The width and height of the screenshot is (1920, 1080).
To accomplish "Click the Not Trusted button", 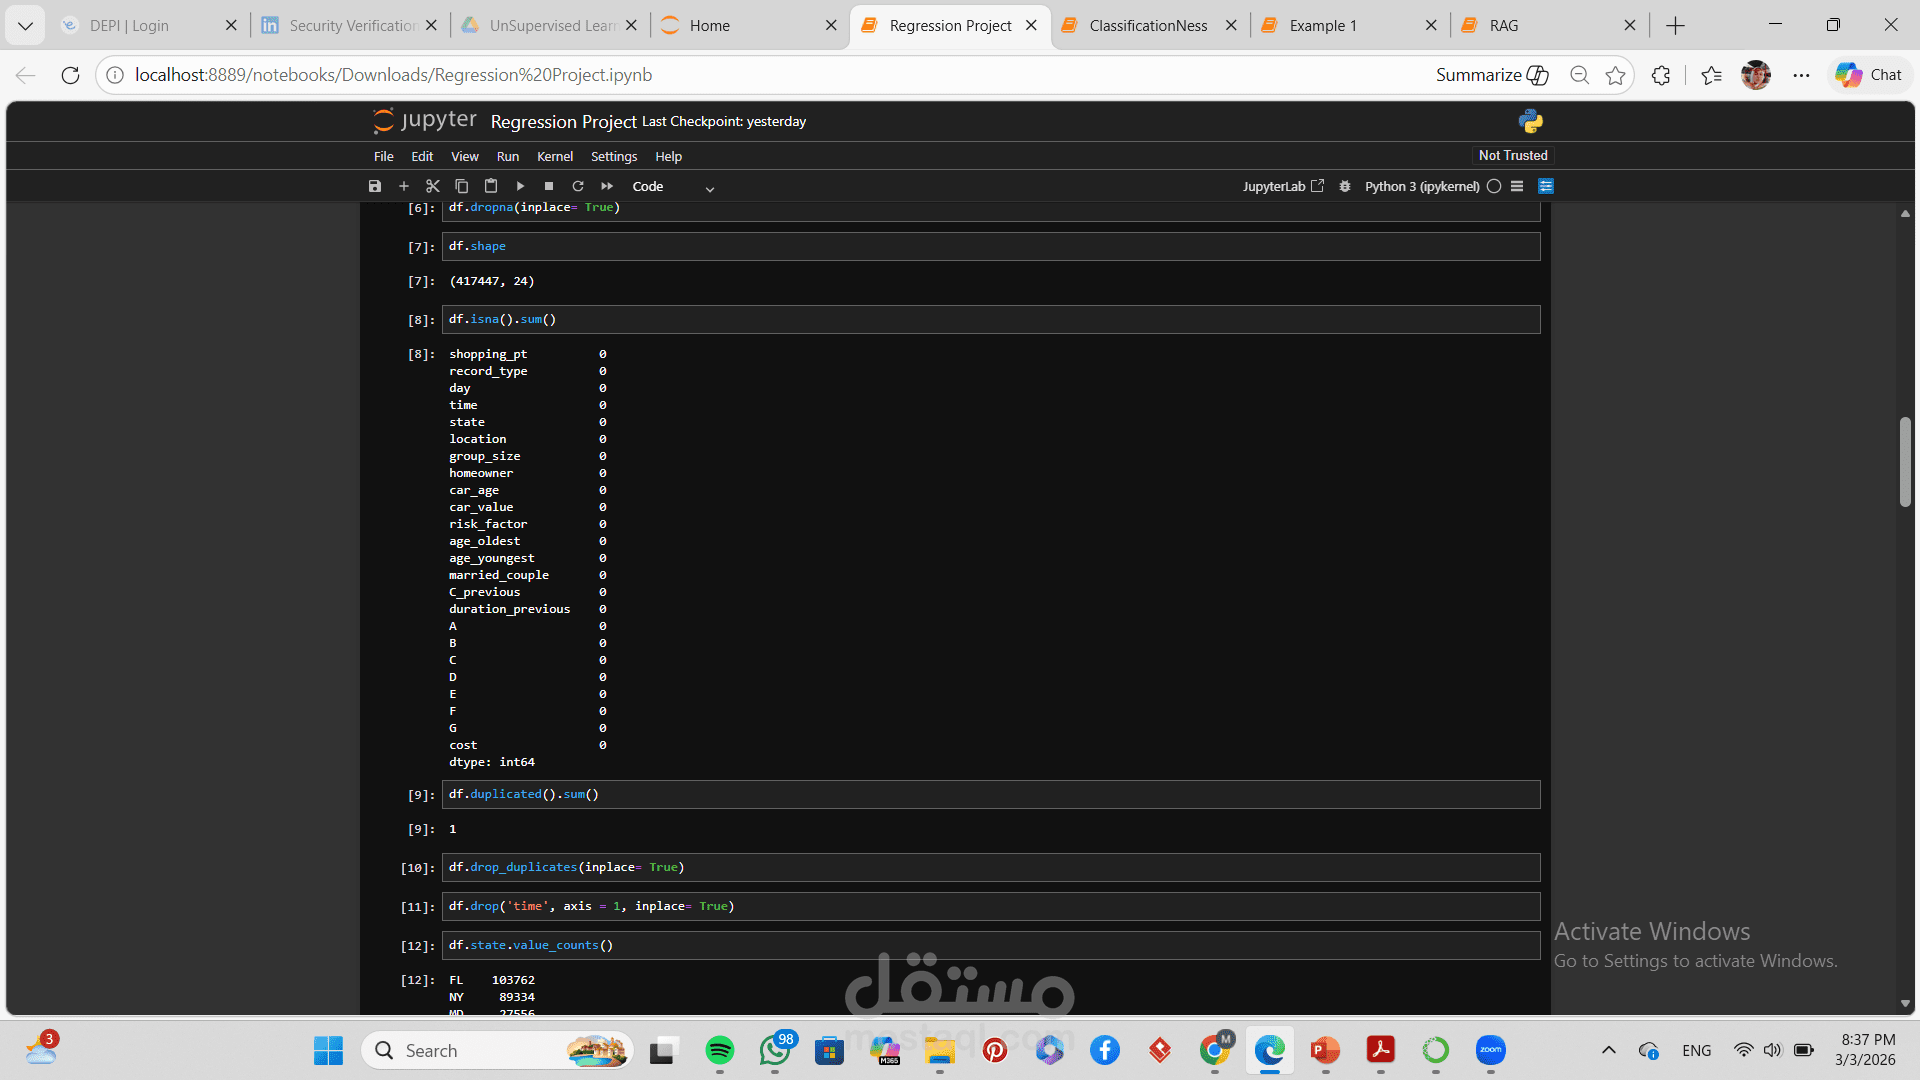I will (1512, 155).
